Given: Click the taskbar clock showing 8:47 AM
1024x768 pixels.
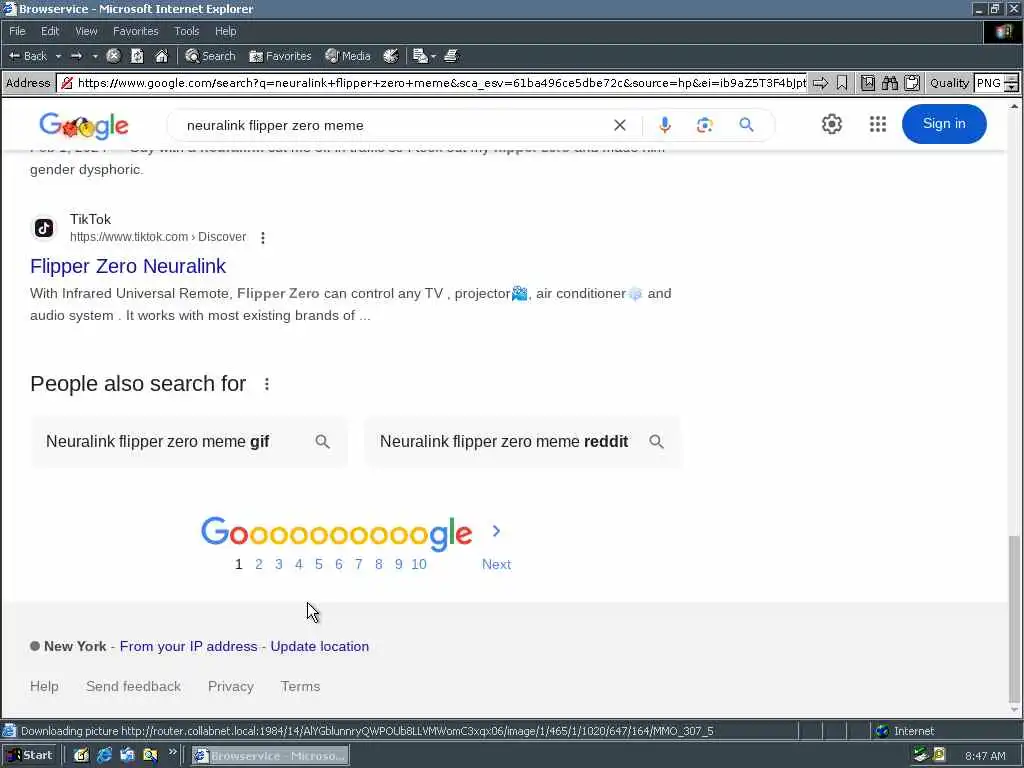Looking at the screenshot, I should tap(985, 756).
